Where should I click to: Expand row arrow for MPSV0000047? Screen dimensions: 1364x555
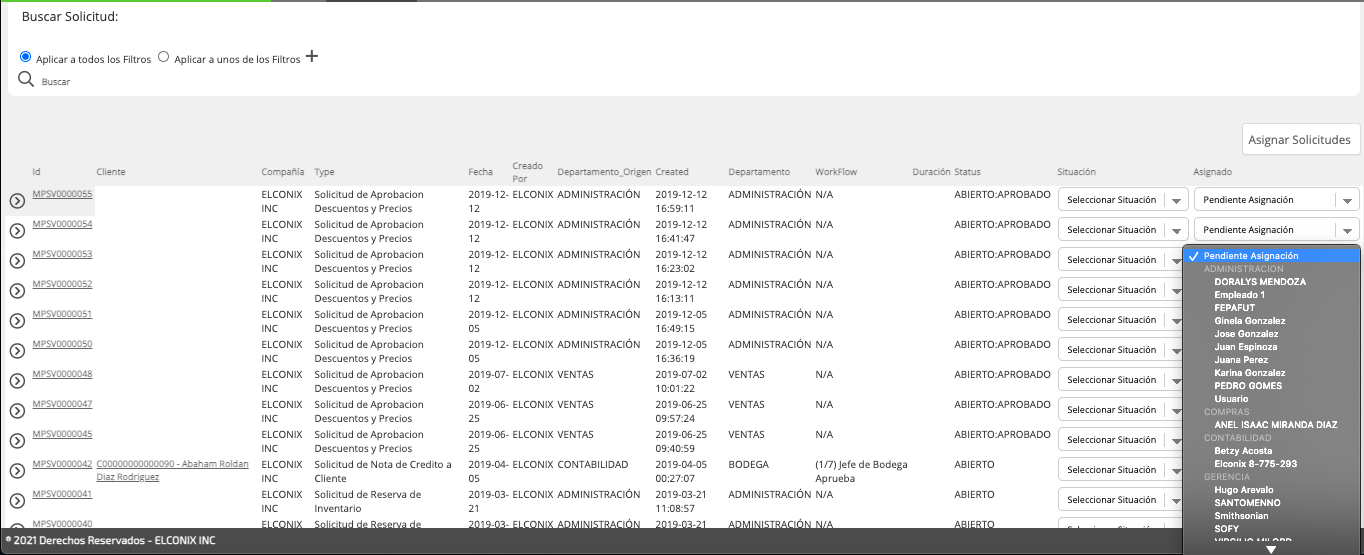coord(17,411)
